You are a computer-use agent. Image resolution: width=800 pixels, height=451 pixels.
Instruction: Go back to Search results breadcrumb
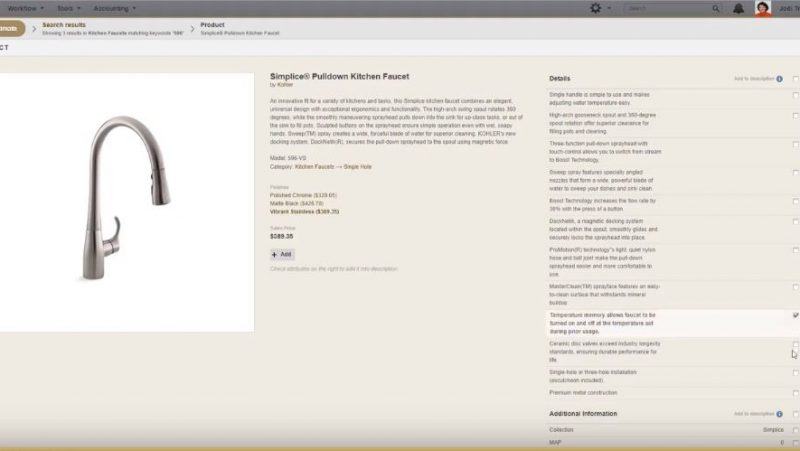click(62, 24)
